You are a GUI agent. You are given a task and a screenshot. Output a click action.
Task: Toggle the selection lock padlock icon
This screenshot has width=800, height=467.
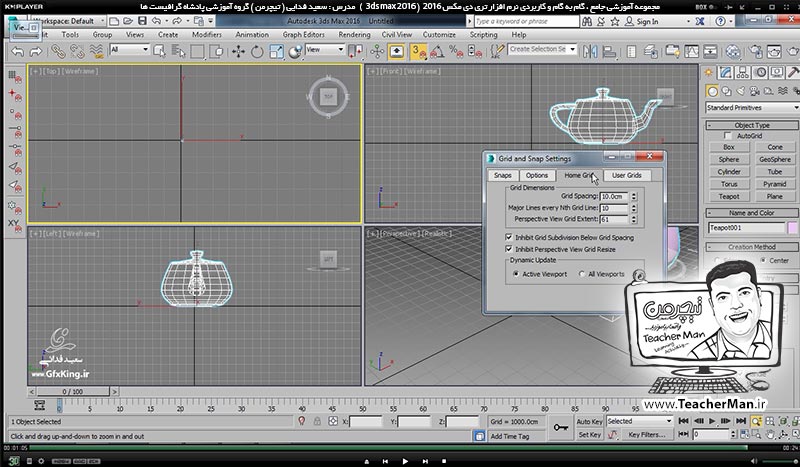tap(317, 421)
